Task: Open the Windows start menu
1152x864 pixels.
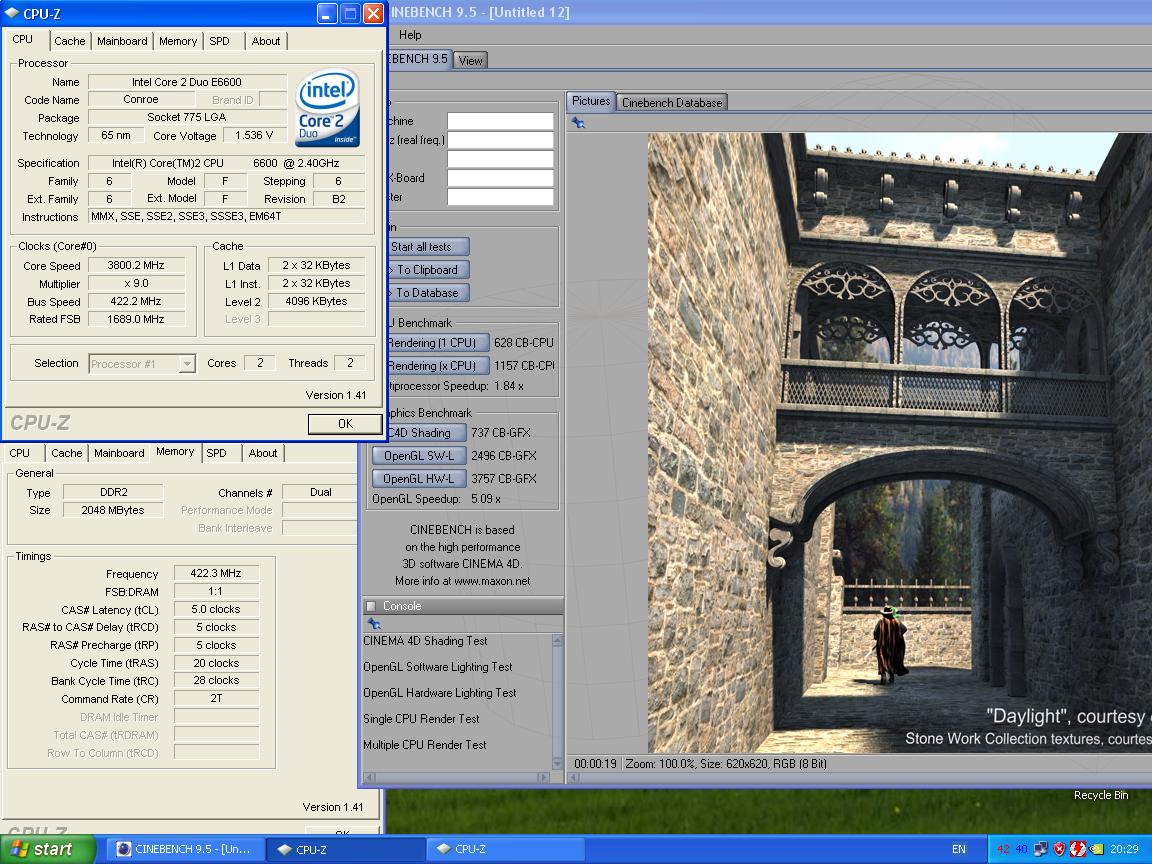Action: click(x=48, y=849)
